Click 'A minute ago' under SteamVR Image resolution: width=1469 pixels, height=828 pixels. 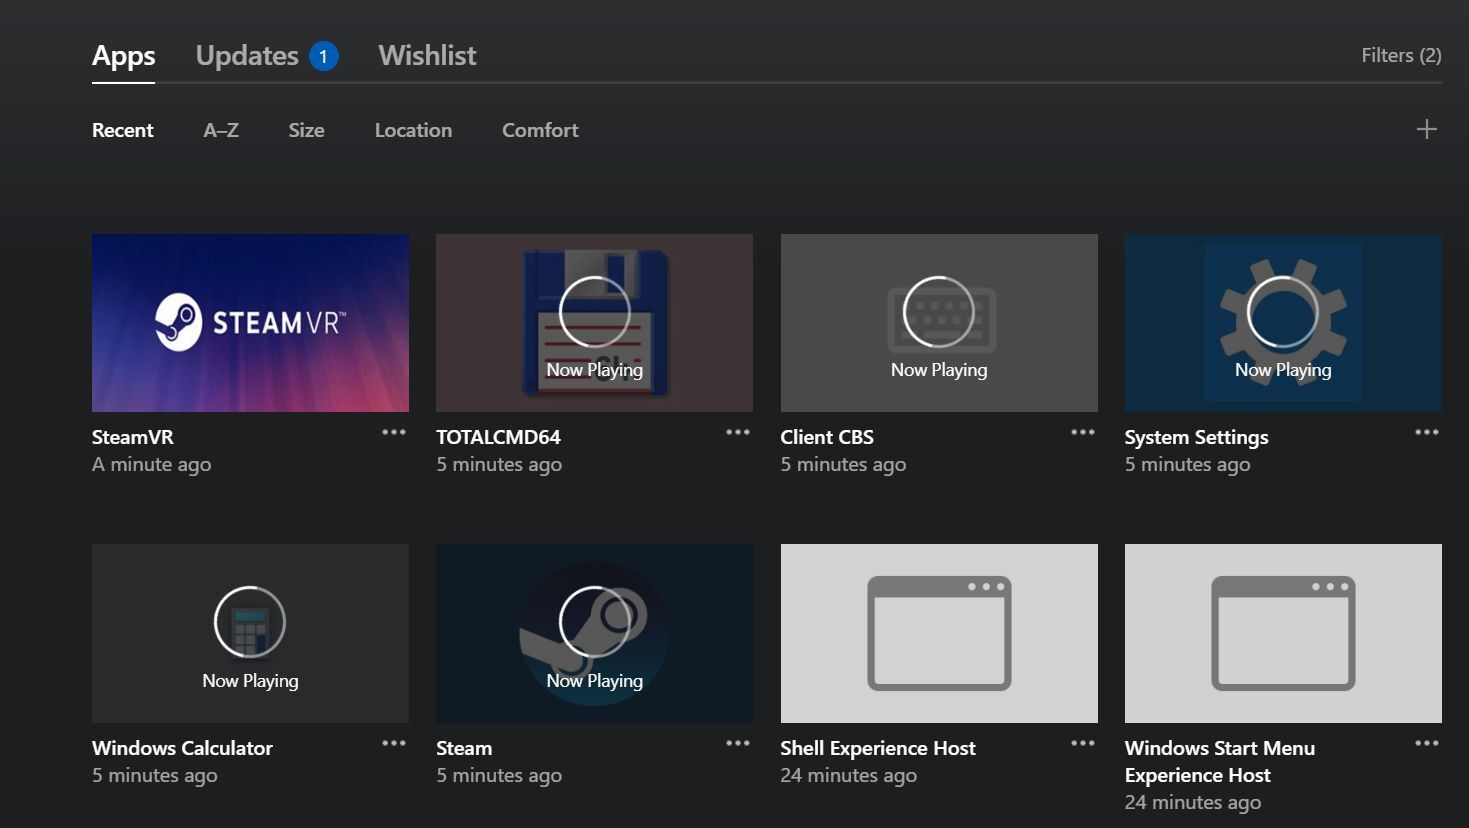coord(152,464)
